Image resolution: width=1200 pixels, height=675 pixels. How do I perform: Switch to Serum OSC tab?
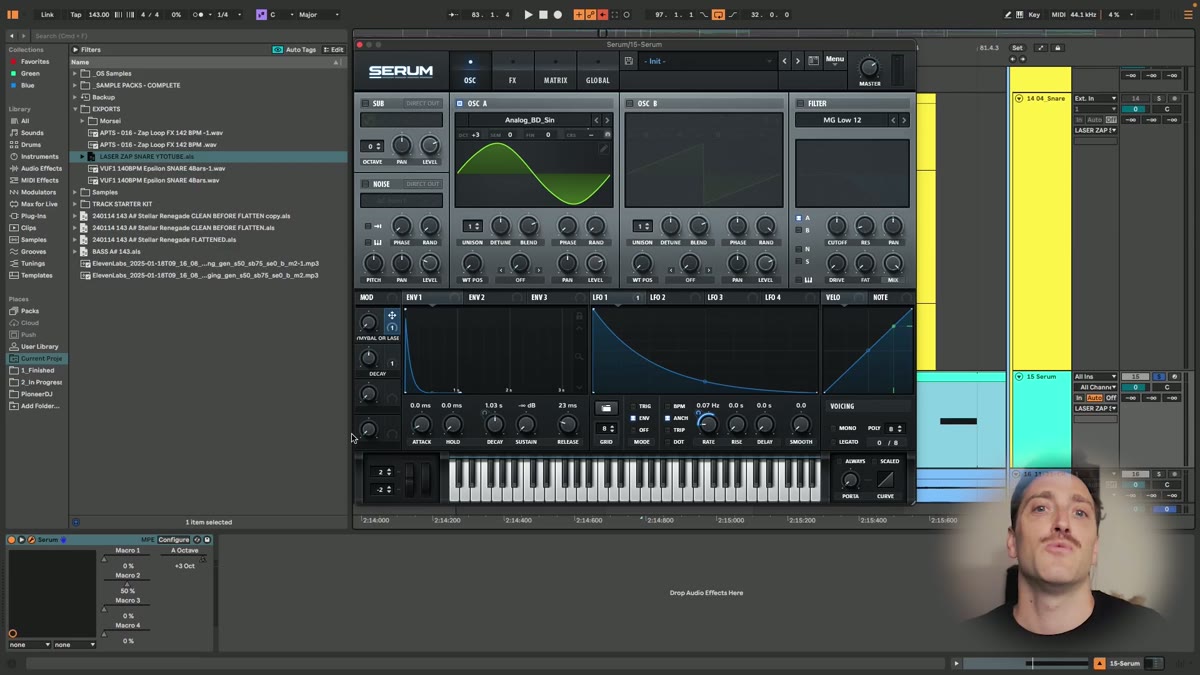tap(470, 71)
